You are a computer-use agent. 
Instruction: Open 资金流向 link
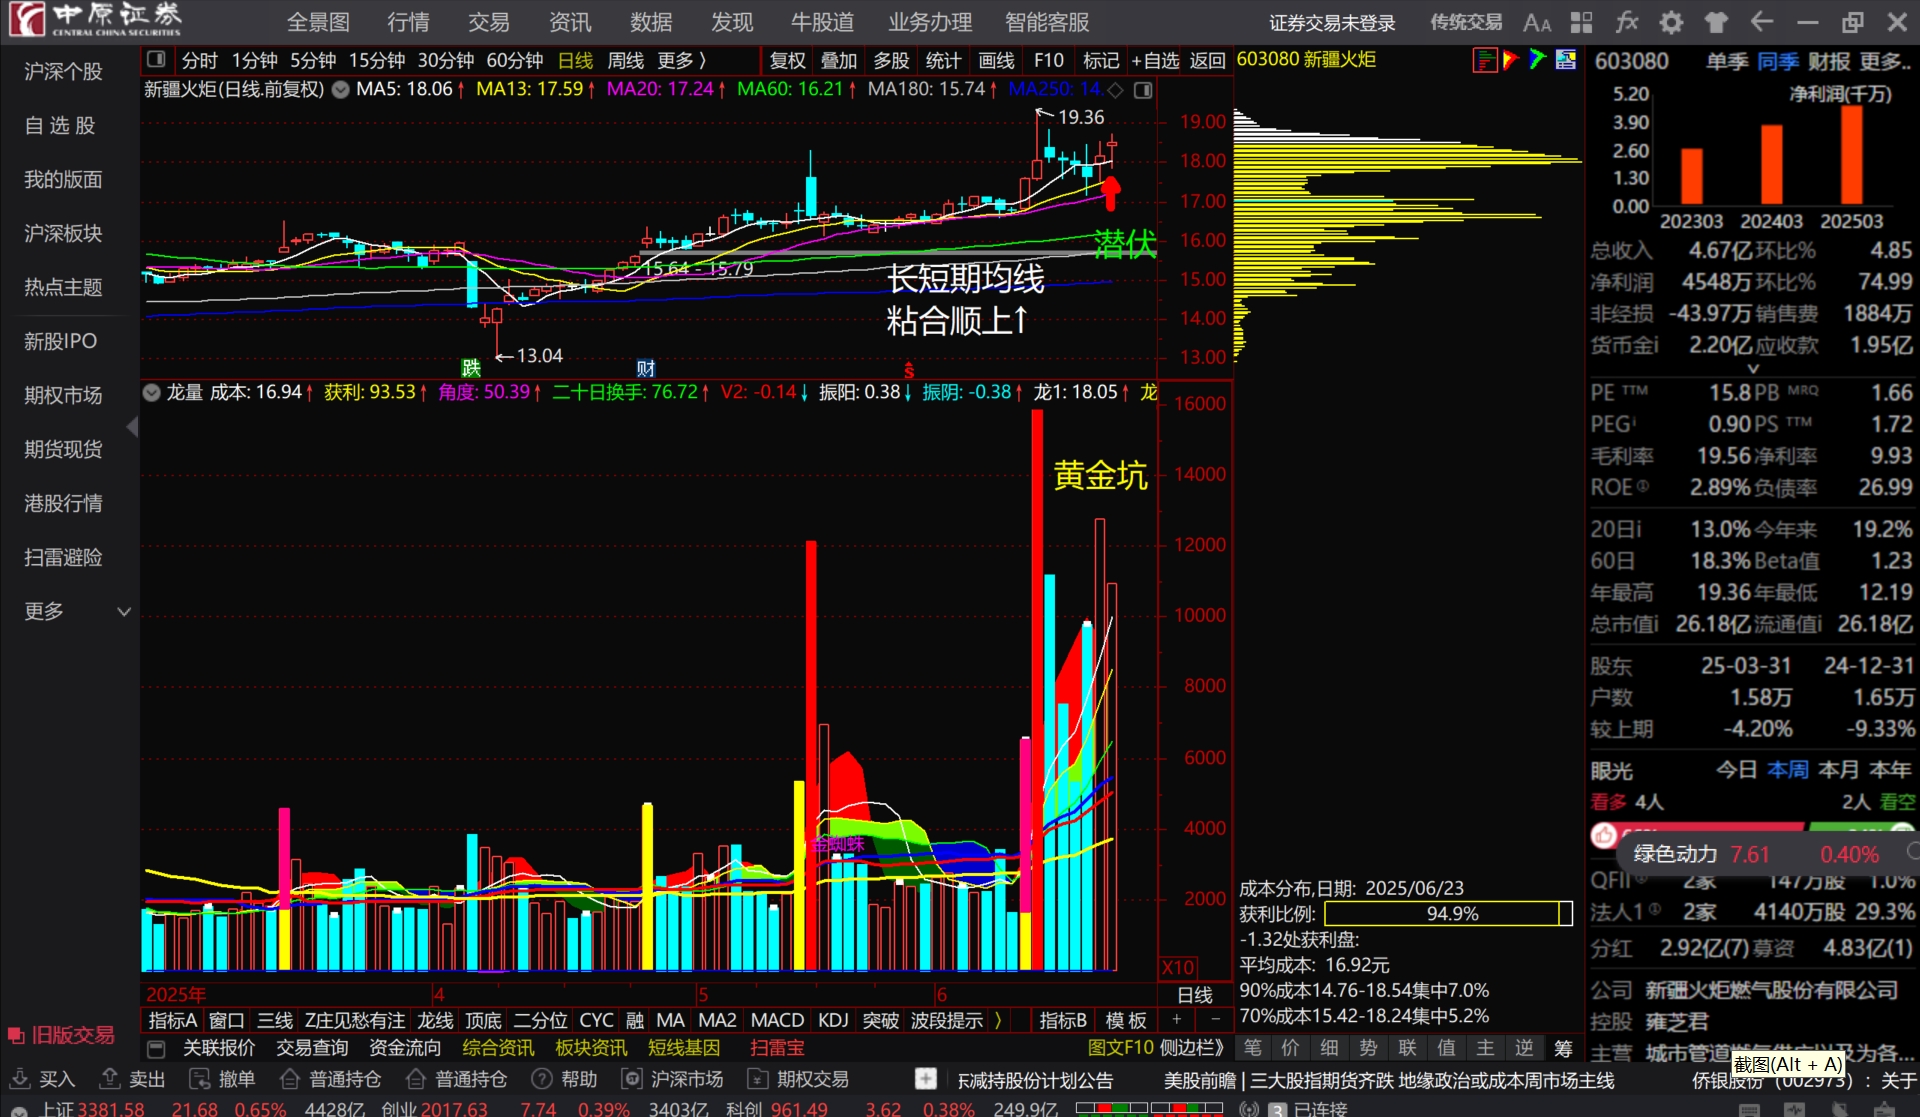coord(405,1048)
